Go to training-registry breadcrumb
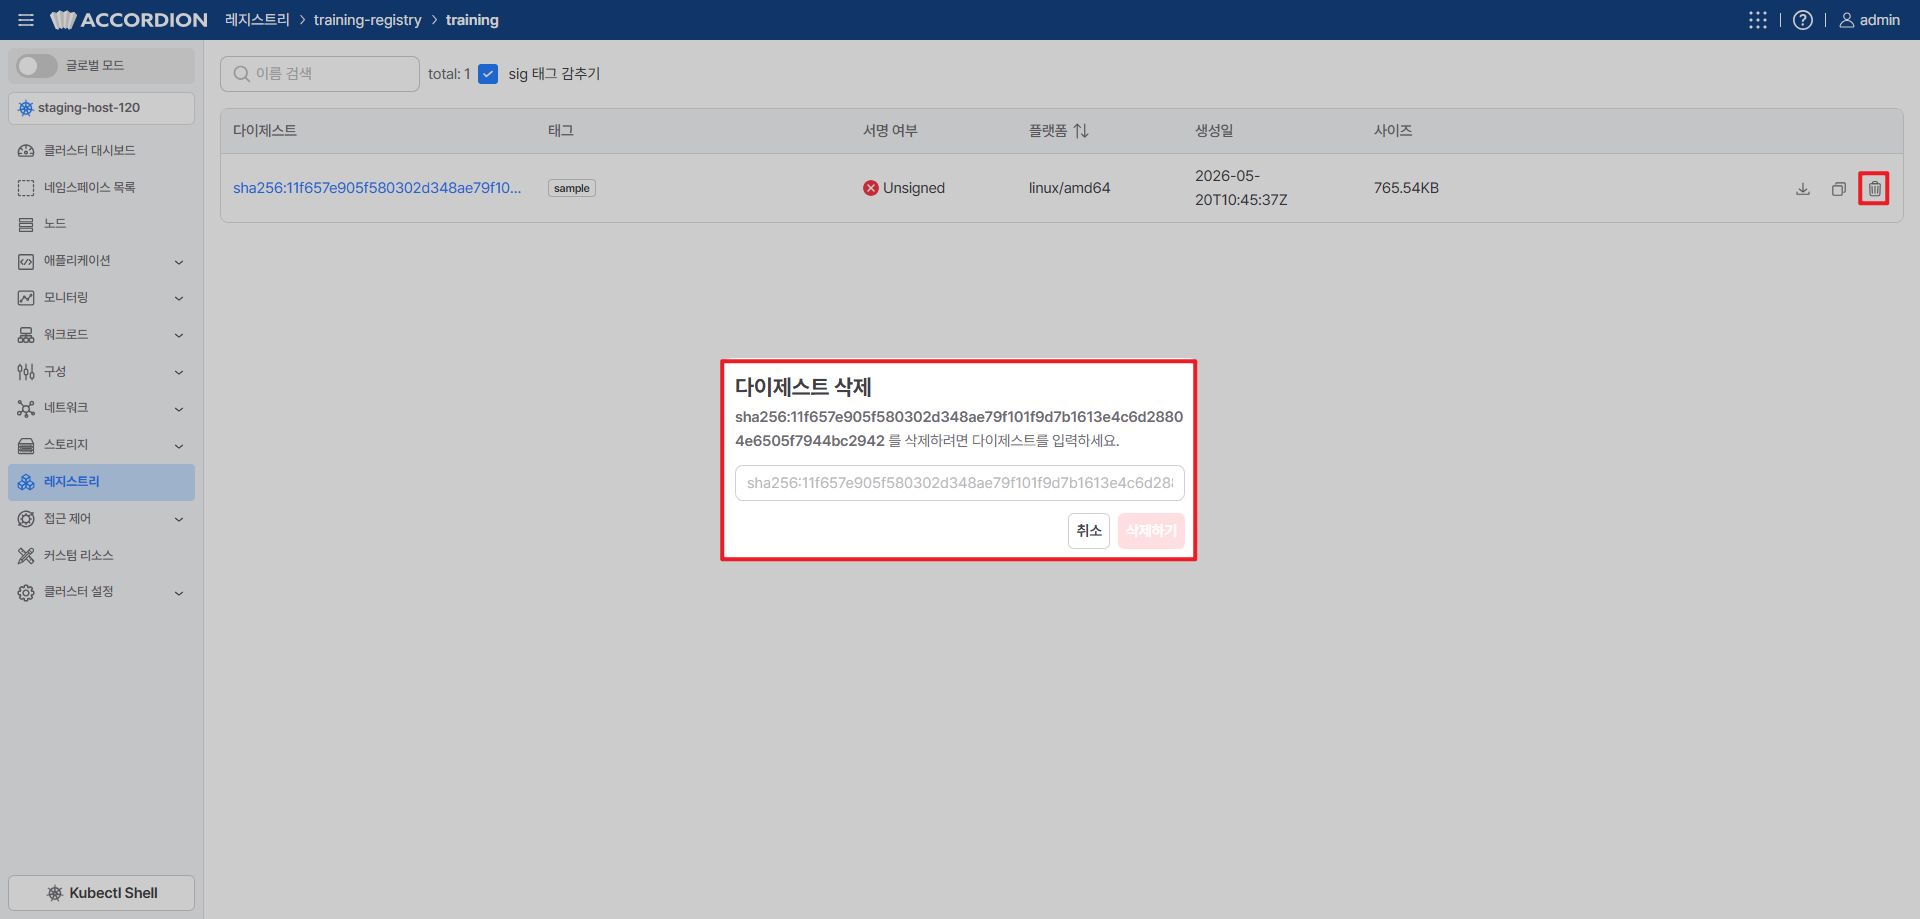 pos(368,20)
